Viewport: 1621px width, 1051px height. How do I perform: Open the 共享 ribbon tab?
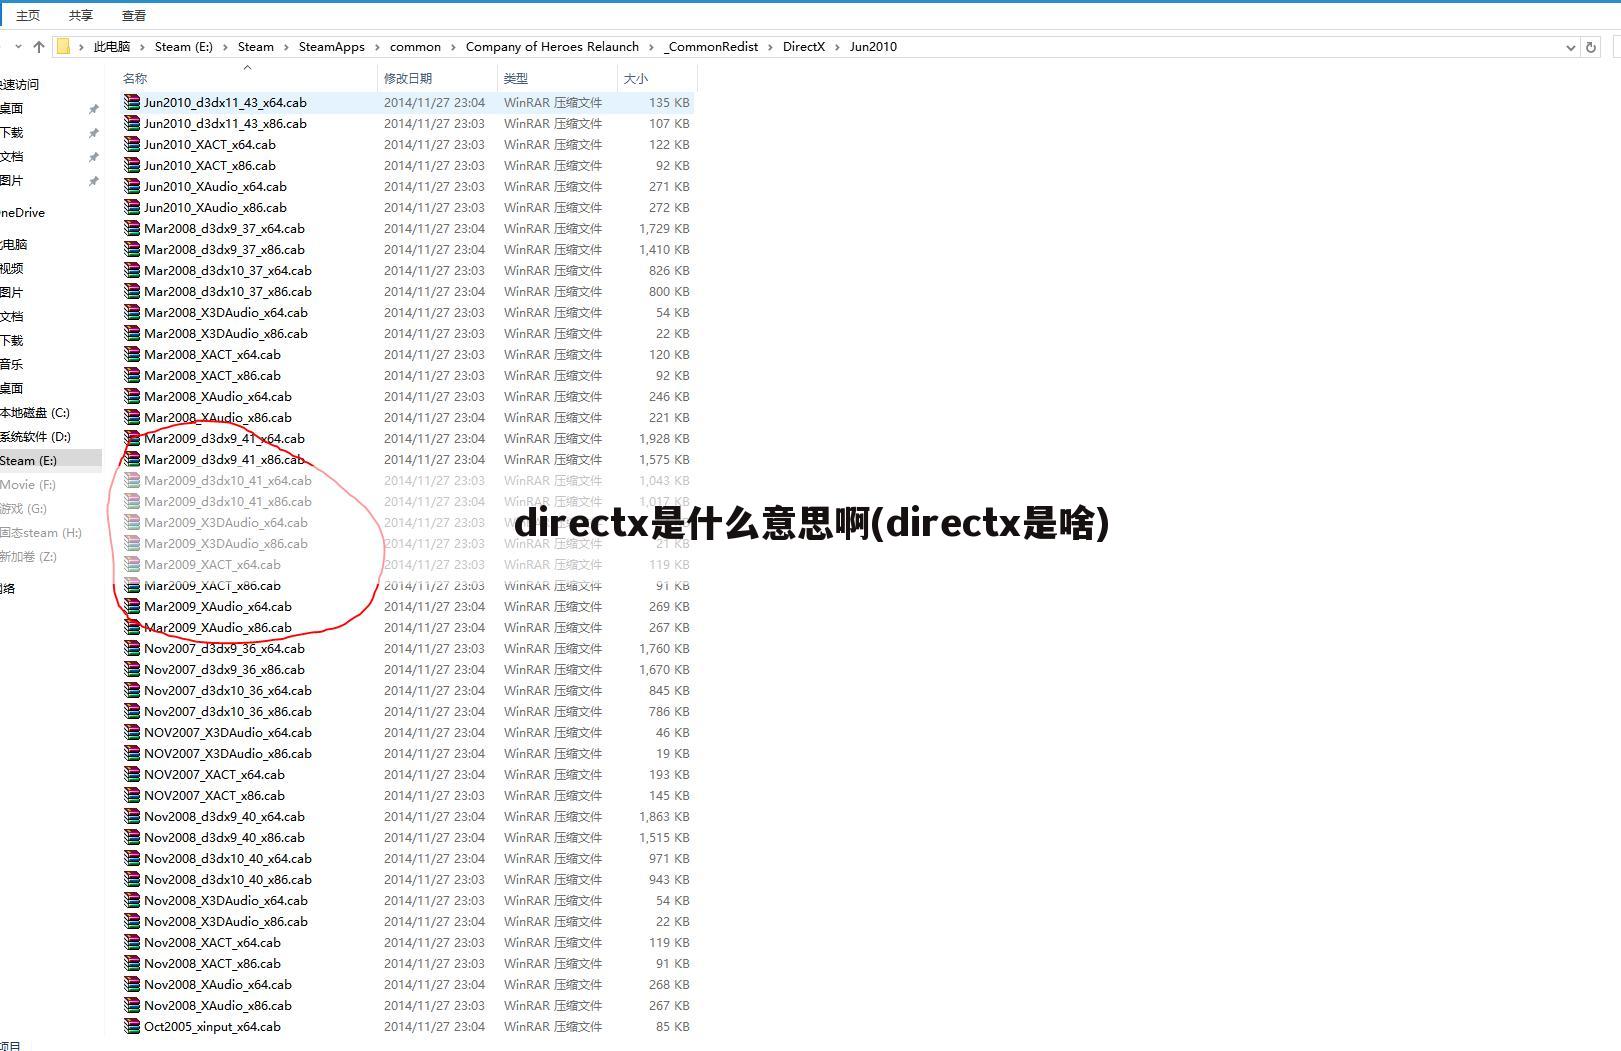pos(81,15)
